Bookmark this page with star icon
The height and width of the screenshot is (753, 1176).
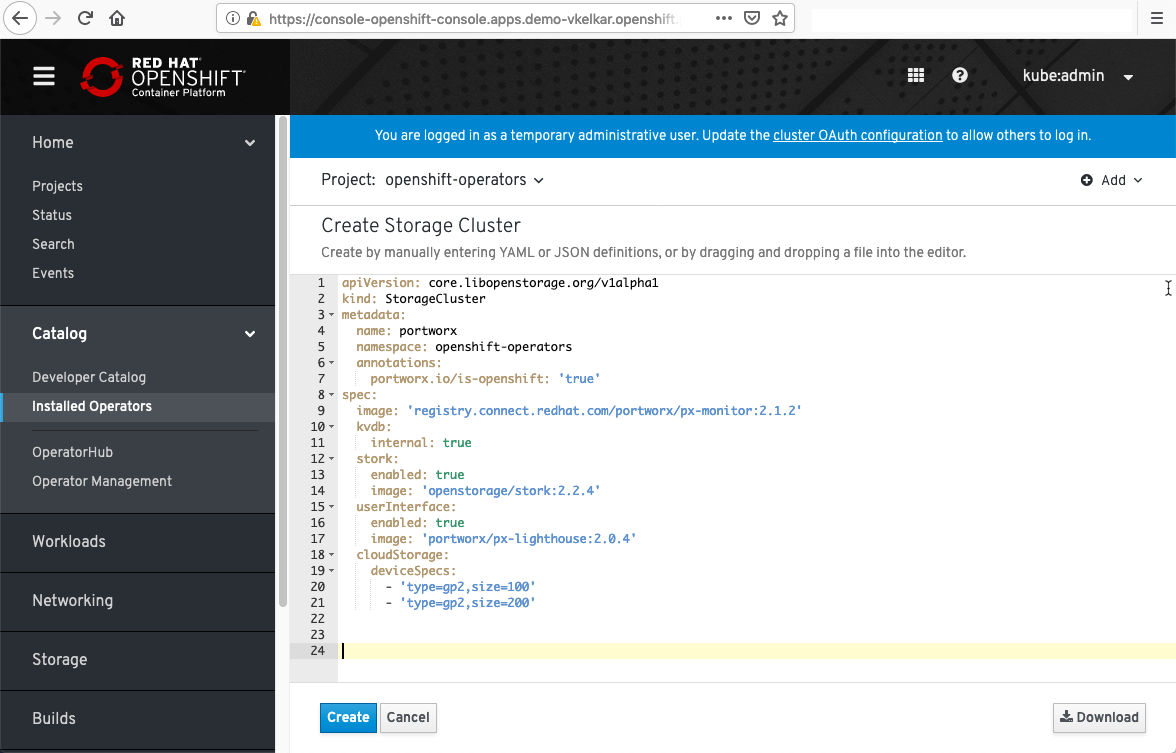pos(780,18)
